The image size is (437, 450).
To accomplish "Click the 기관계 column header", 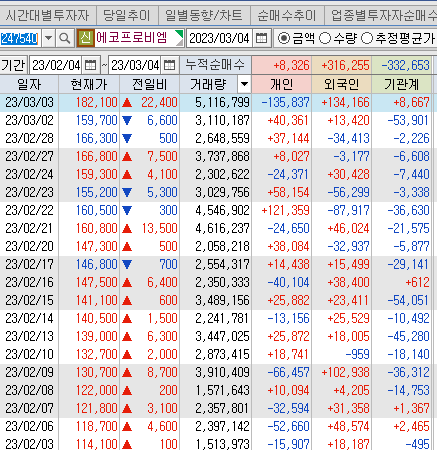I will point(401,84).
